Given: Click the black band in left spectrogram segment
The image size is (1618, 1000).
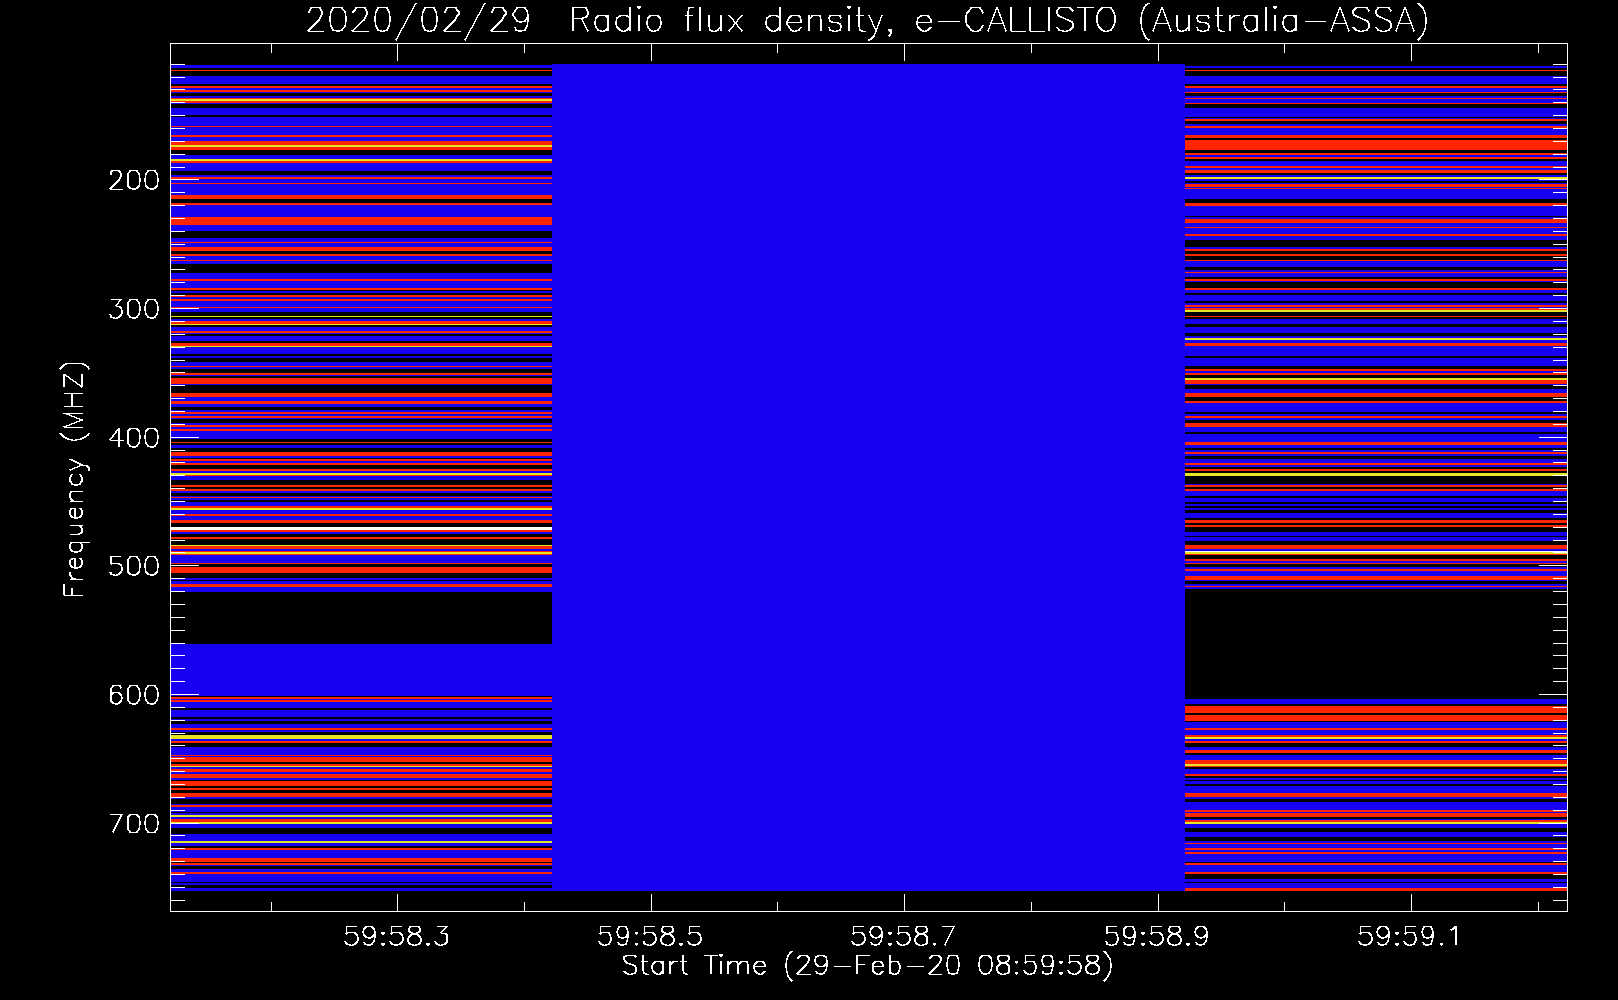Looking at the screenshot, I should click(x=361, y=618).
